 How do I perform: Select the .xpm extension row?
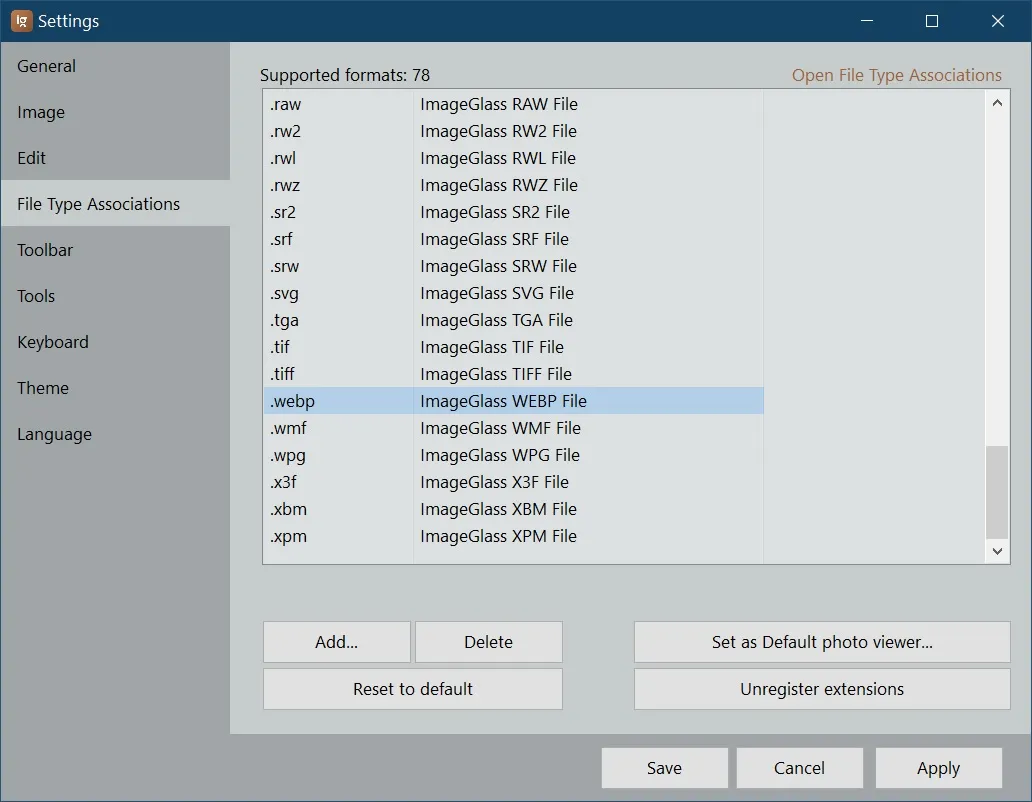[513, 536]
